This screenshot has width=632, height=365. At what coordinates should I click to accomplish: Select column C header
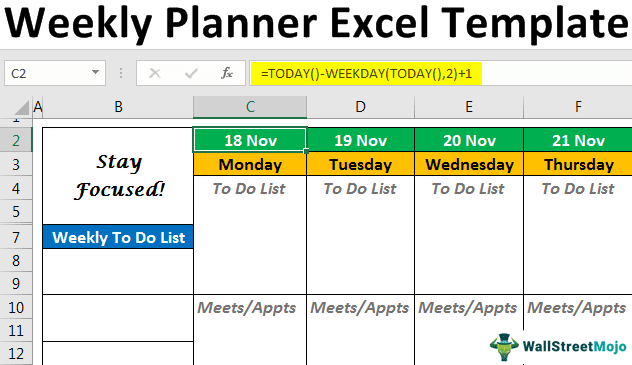250,107
